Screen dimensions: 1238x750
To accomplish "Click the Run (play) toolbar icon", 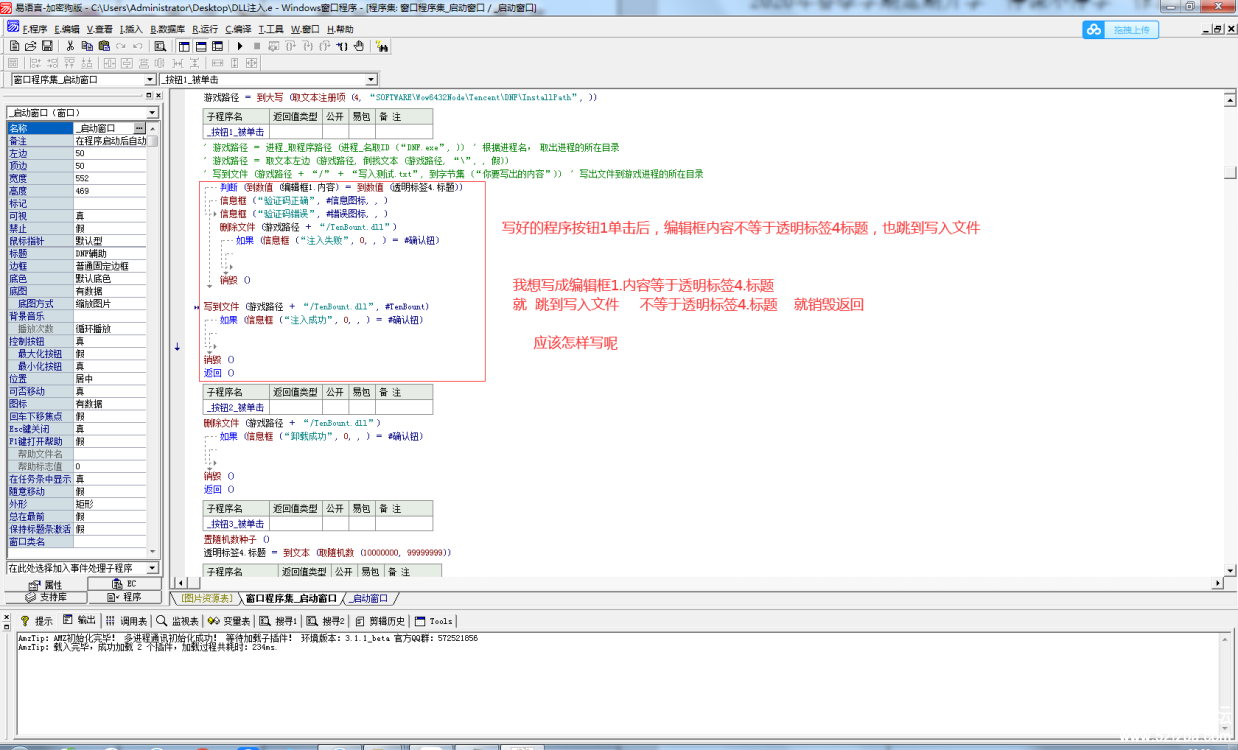I will click(240, 46).
